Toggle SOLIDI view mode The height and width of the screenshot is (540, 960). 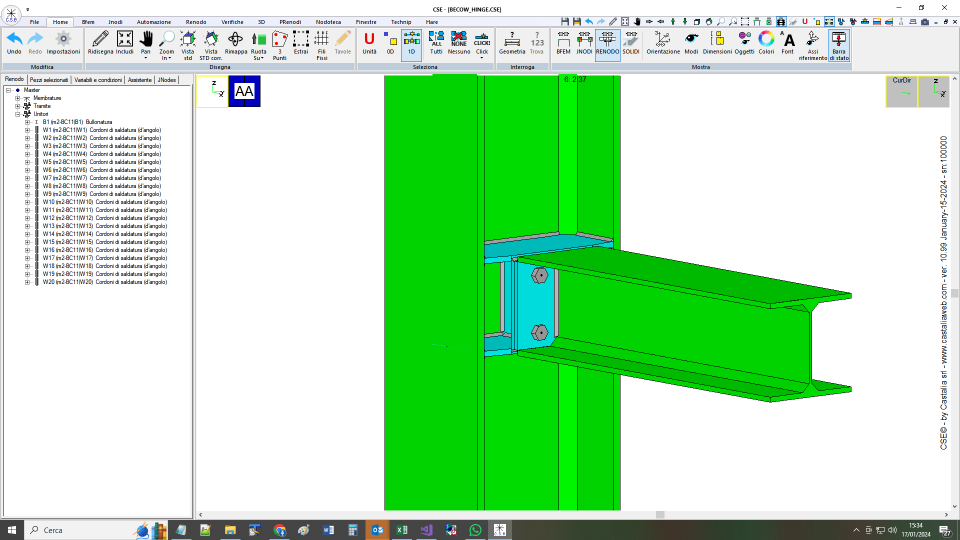coord(631,43)
